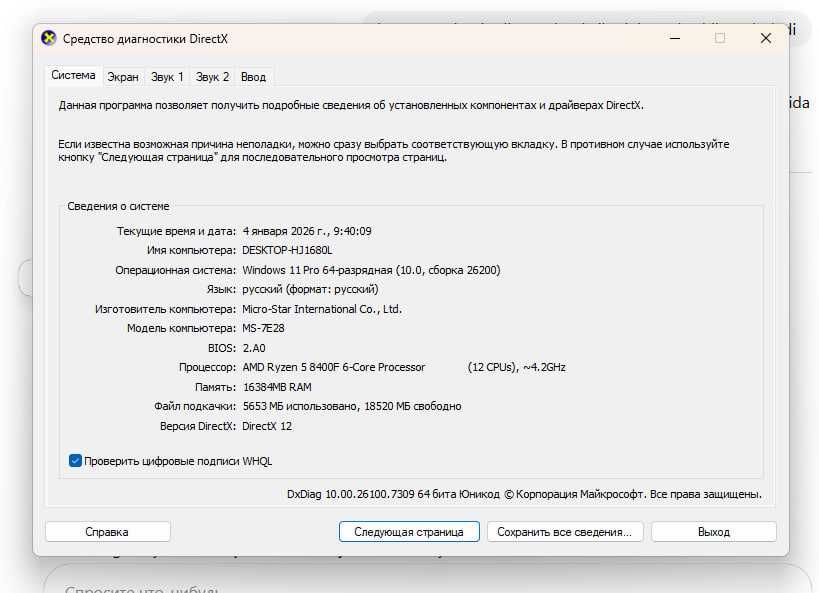Viewport: 819px width, 593px height.
Task: Click the Файл подкачки label
Action: 195,406
